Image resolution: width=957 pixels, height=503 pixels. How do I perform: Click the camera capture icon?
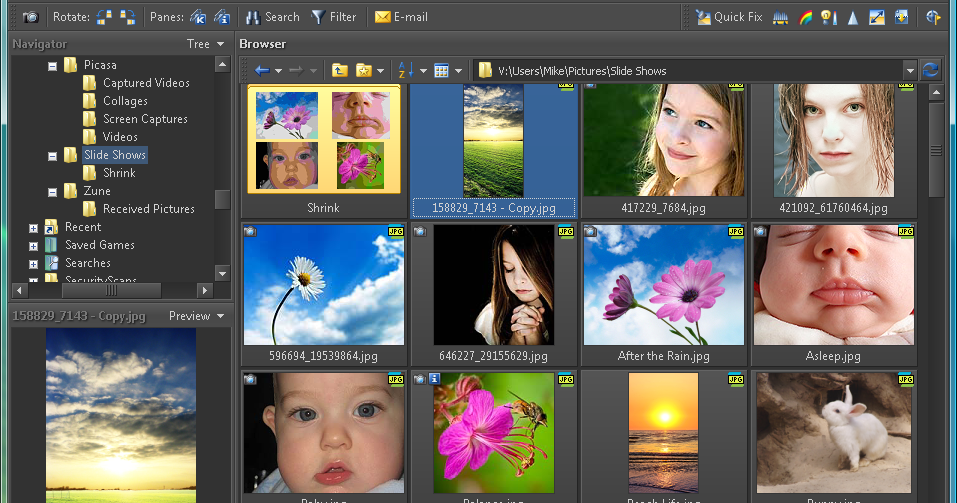click(31, 17)
